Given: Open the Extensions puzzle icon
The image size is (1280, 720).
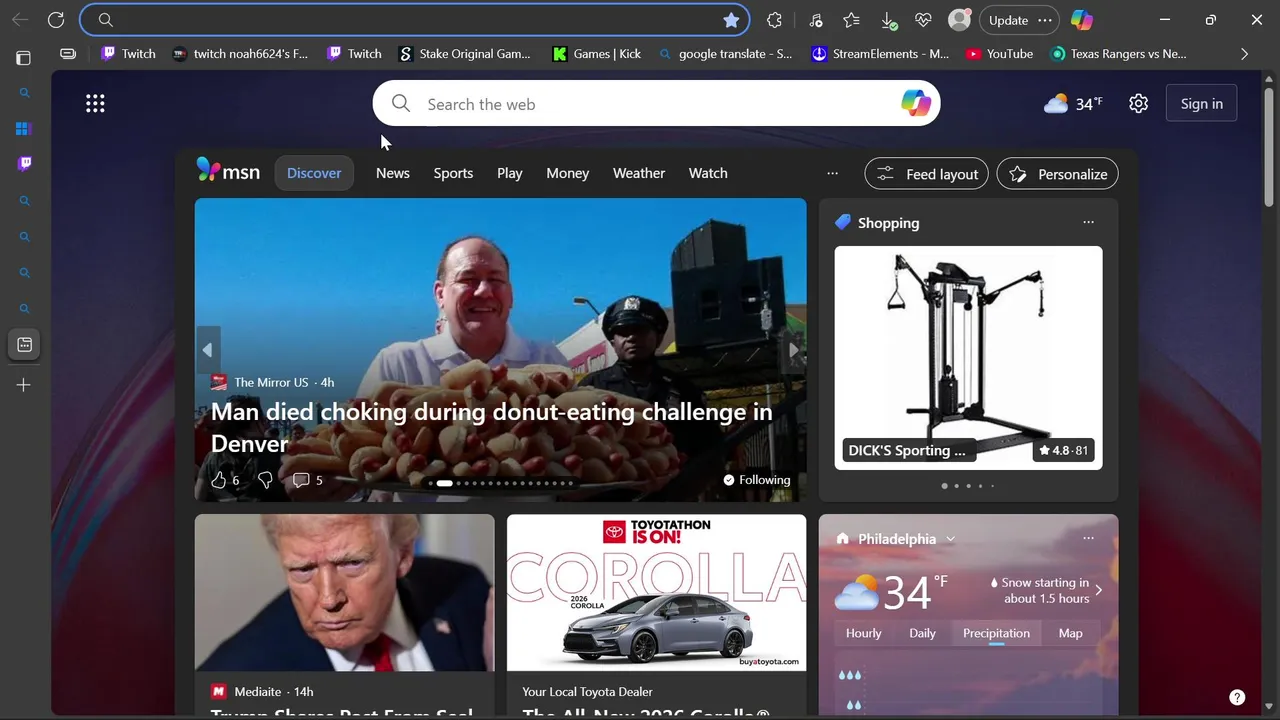Looking at the screenshot, I should 774,20.
